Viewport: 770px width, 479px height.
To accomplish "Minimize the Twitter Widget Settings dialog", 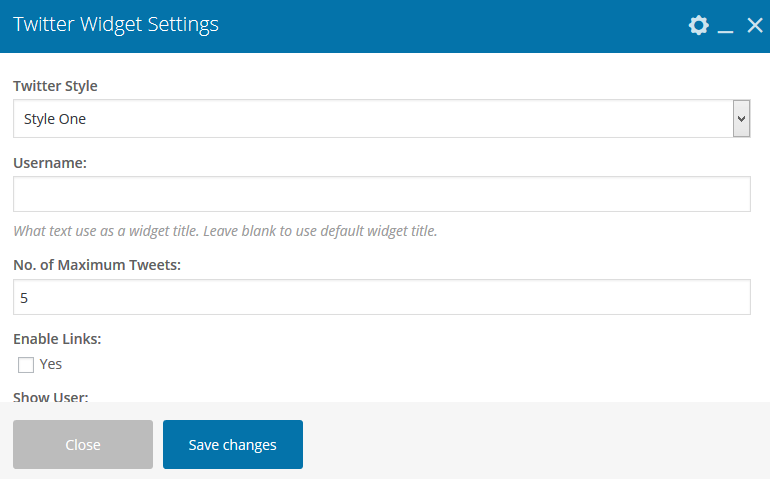I will coord(726,27).
